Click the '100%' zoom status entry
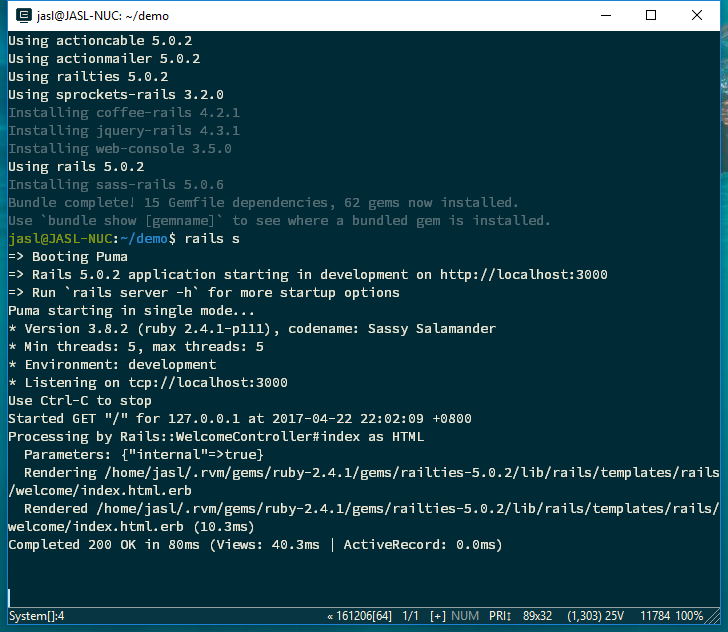 click(x=689, y=616)
